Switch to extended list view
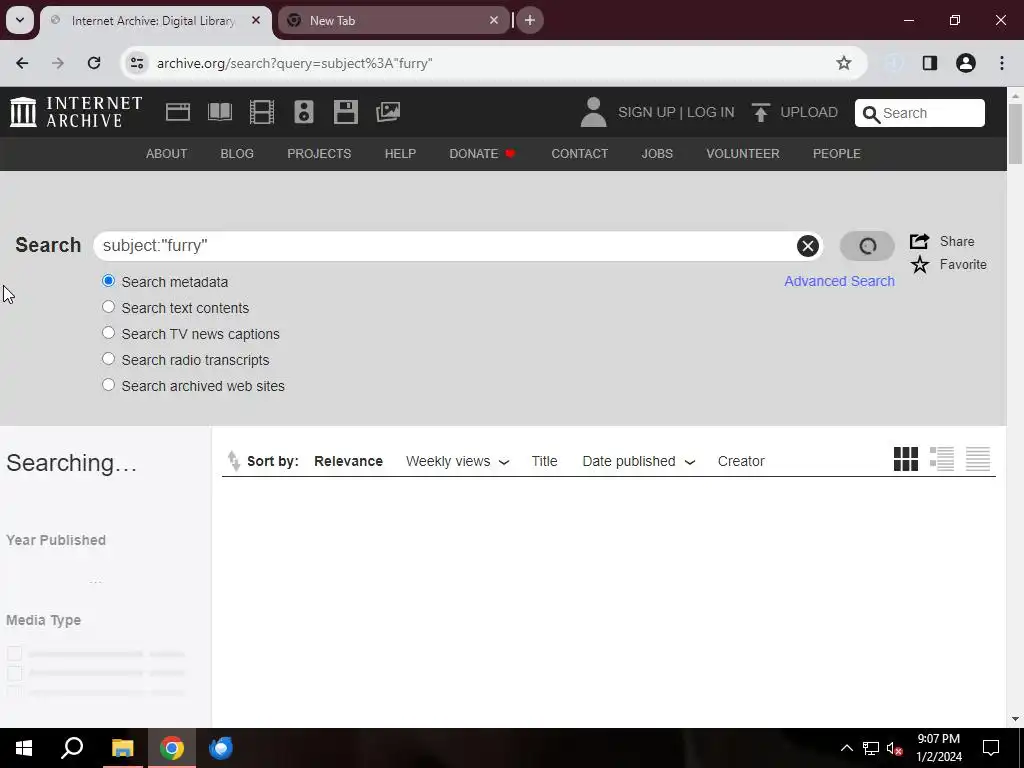The width and height of the screenshot is (1024, 768). pos(941,459)
